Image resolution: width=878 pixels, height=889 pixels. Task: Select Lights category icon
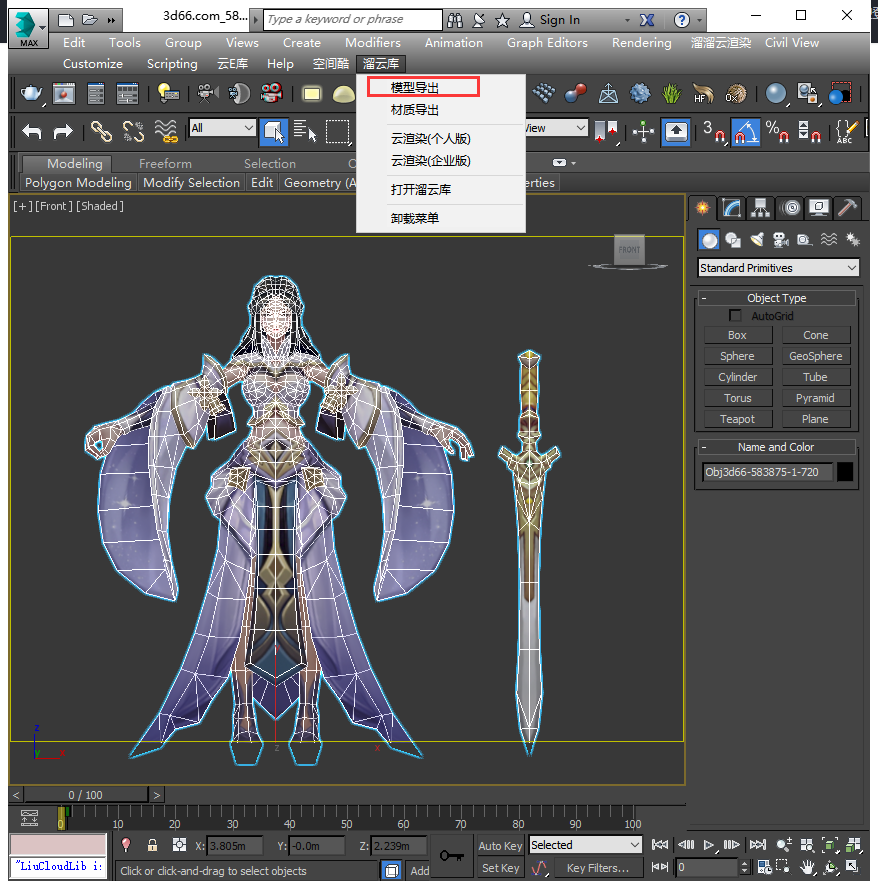click(757, 240)
